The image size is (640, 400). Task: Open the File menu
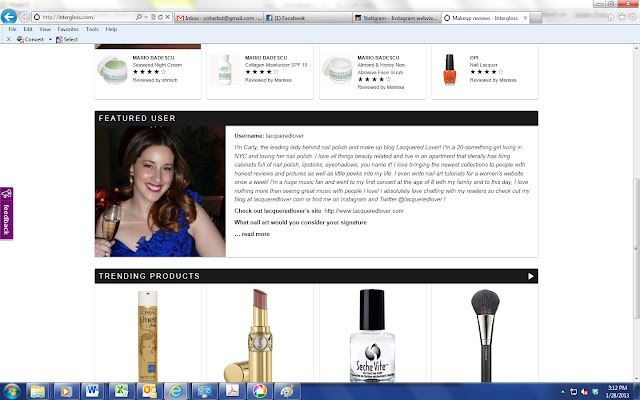(13, 29)
